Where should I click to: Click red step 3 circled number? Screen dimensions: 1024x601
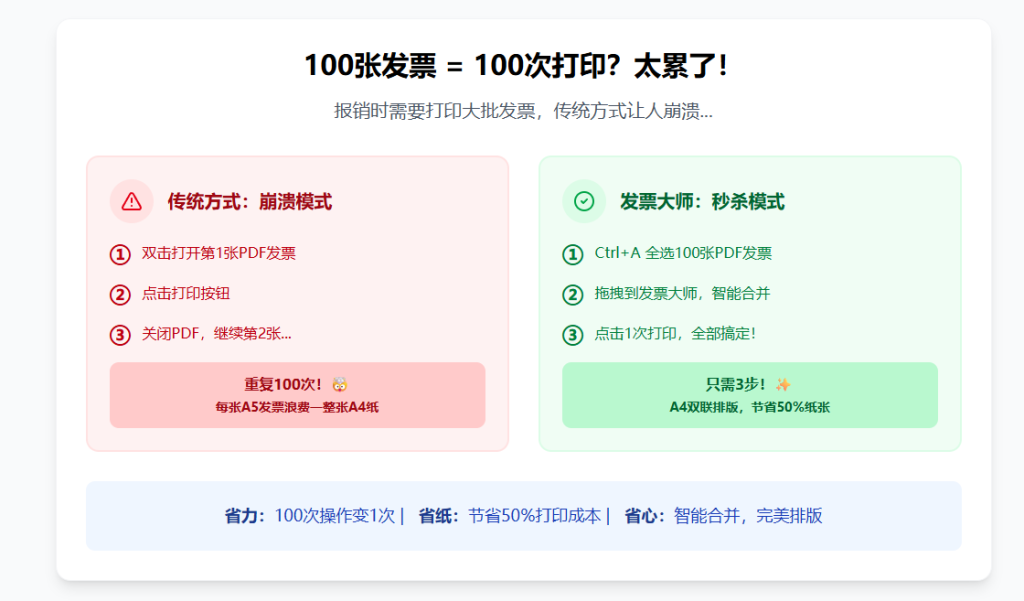tap(120, 335)
